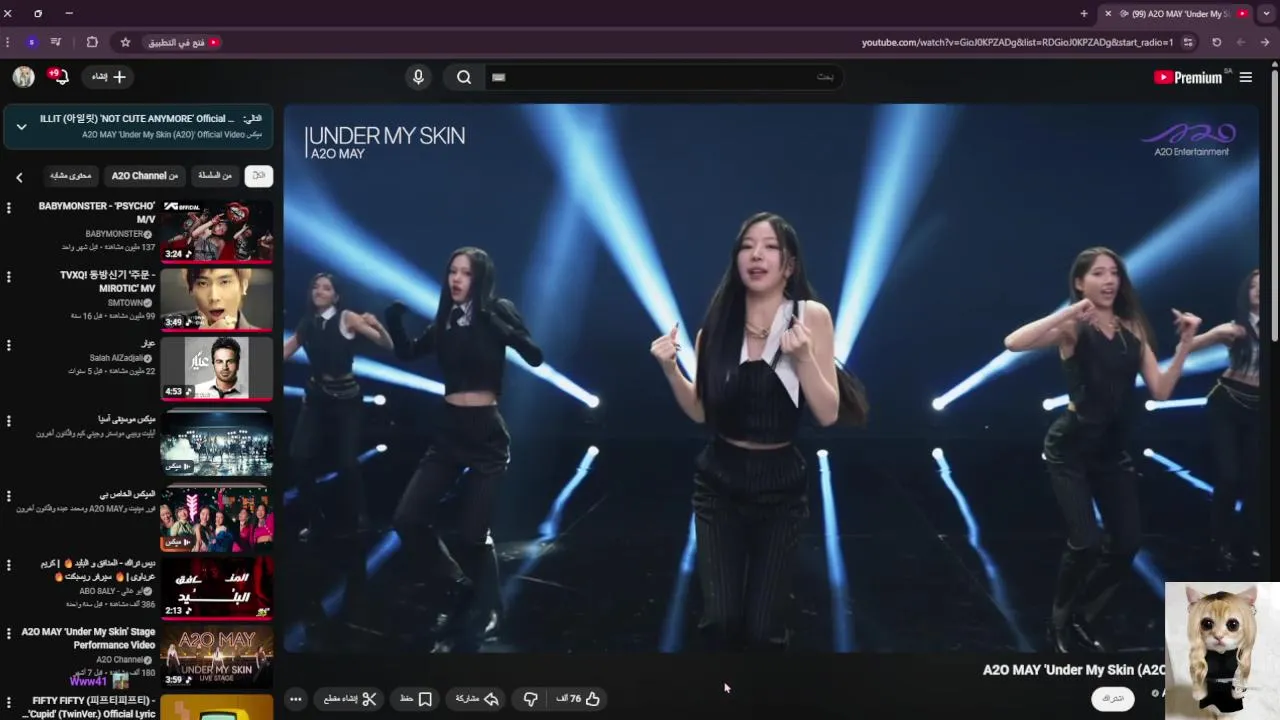Save the video (حفظ) bookmark button

[x=415, y=699]
